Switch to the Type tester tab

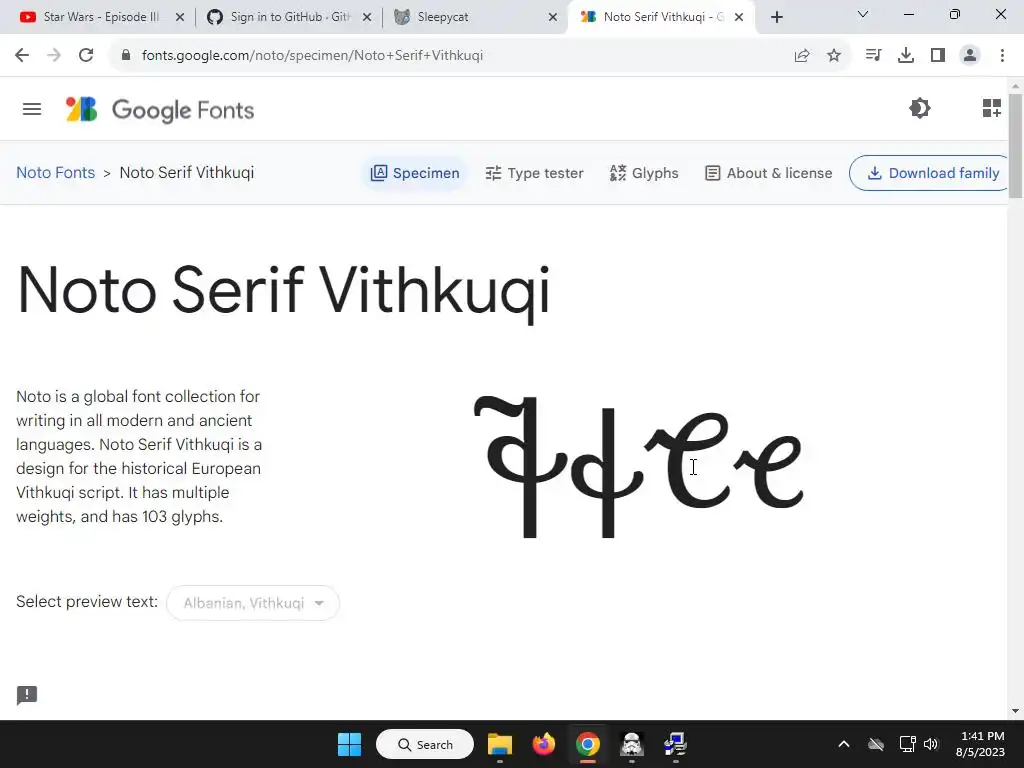pyautogui.click(x=534, y=173)
